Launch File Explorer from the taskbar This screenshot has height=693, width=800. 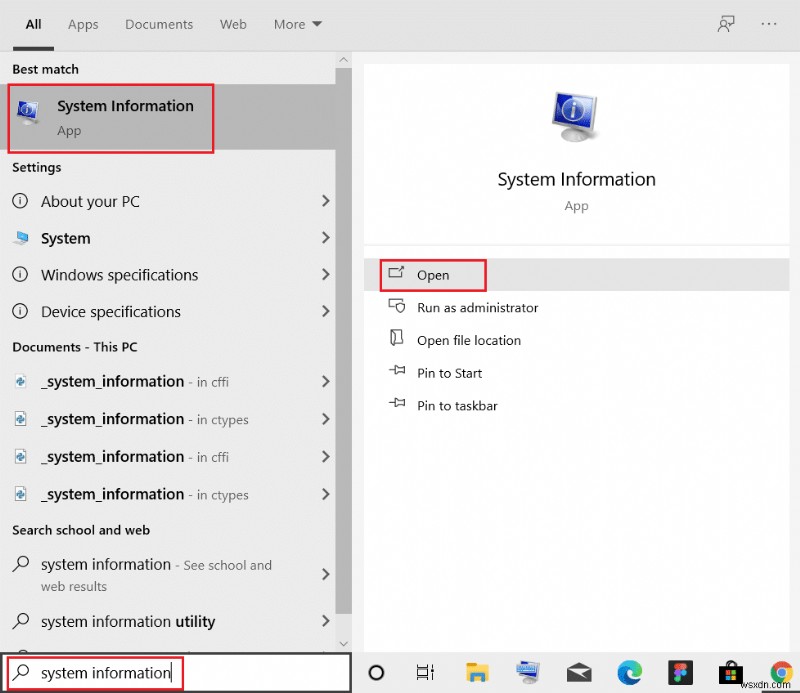click(477, 672)
